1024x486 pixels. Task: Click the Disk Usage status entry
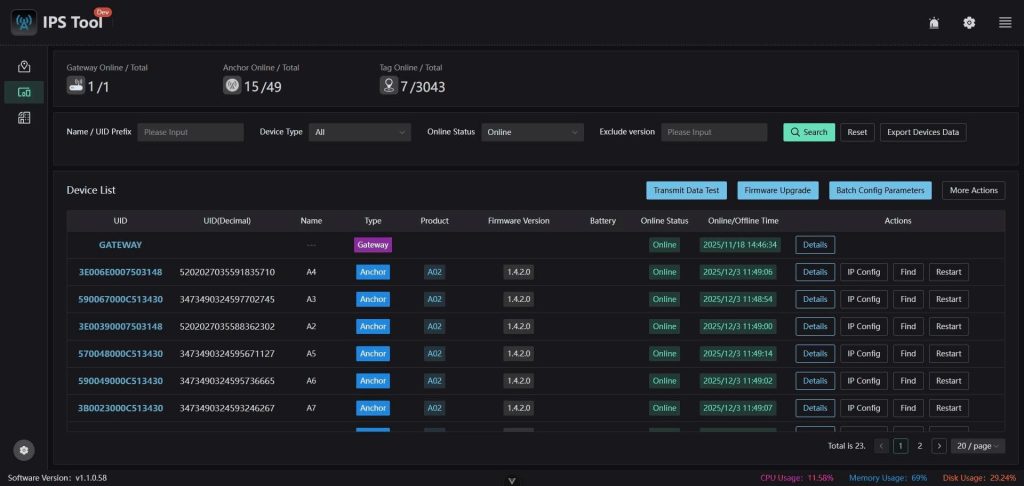pos(980,478)
